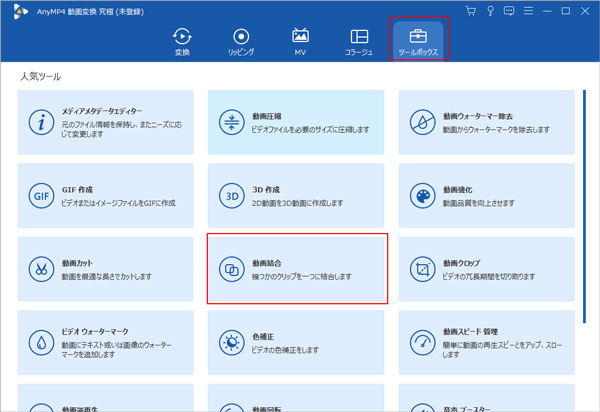Open the hamburger menu icon
Viewport: 600px width, 412px height.
pos(528,11)
